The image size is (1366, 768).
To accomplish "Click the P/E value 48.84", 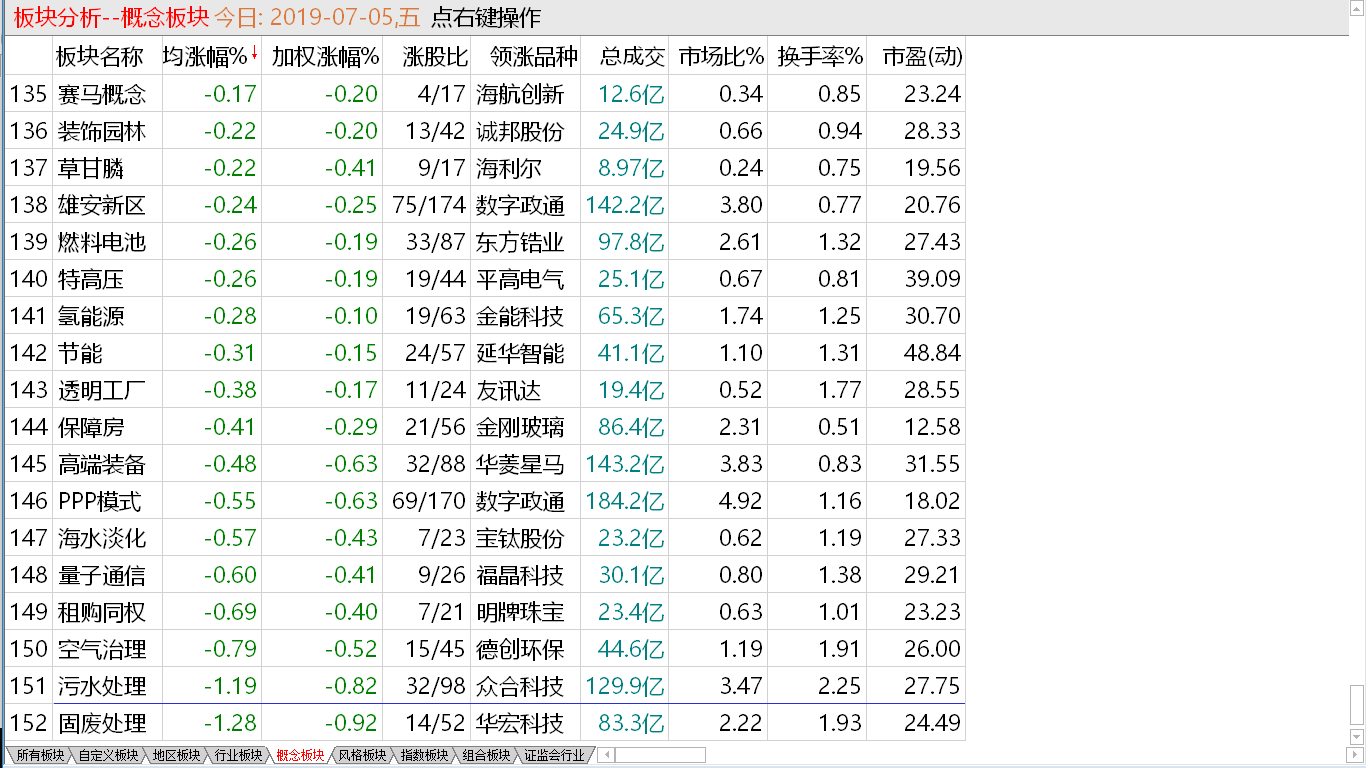I will click(932, 353).
